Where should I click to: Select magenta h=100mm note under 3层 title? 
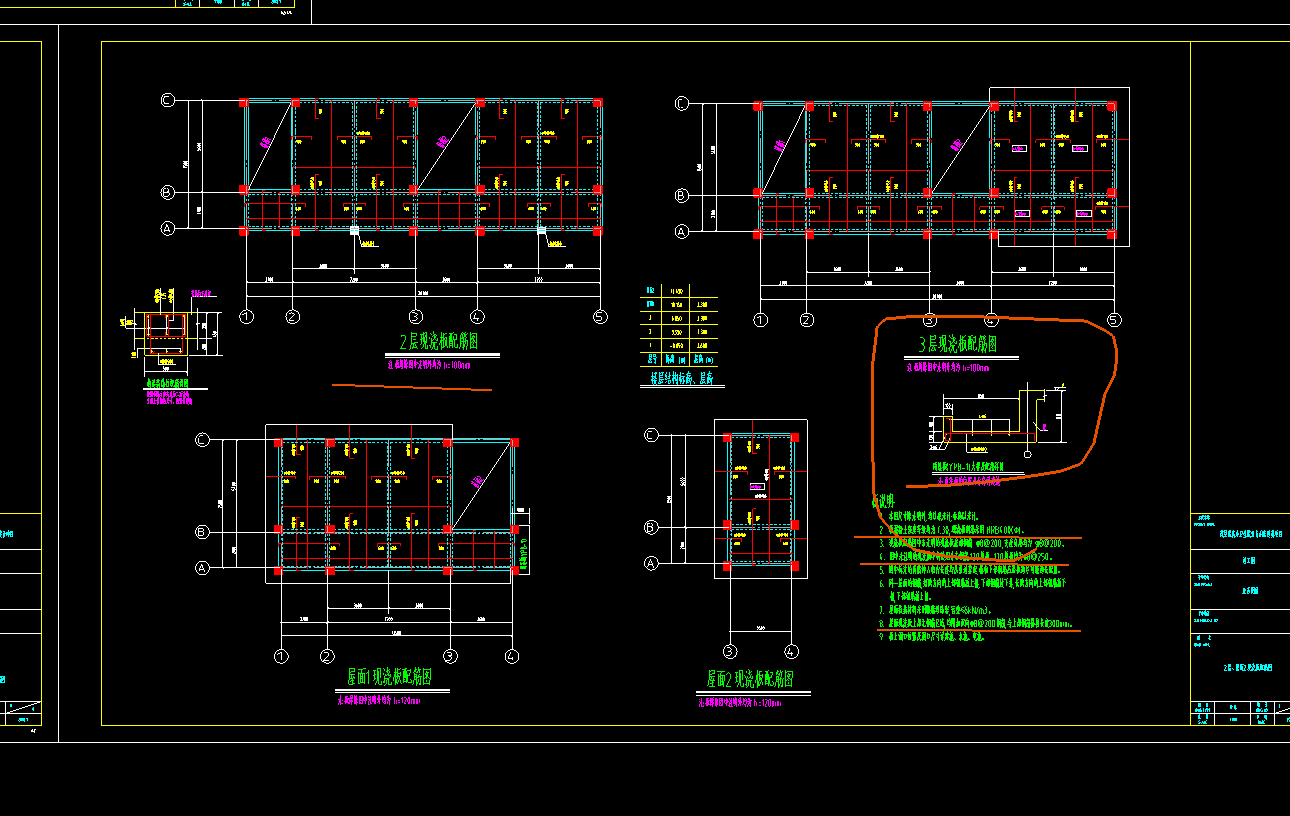(x=948, y=369)
